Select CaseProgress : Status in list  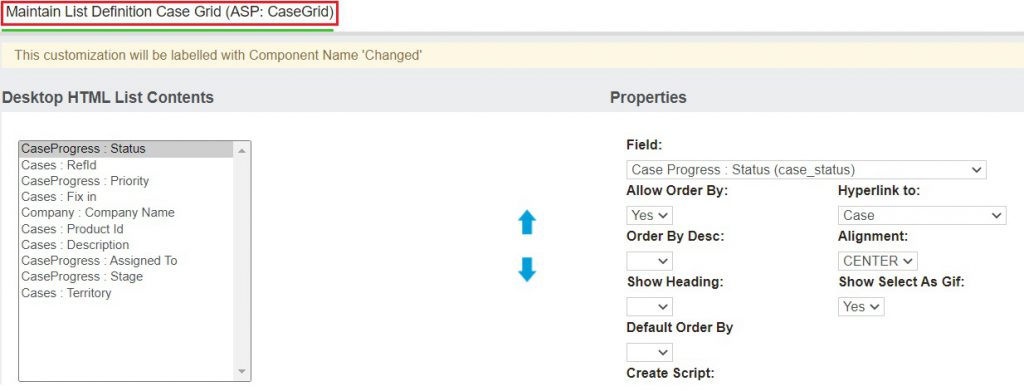point(127,149)
